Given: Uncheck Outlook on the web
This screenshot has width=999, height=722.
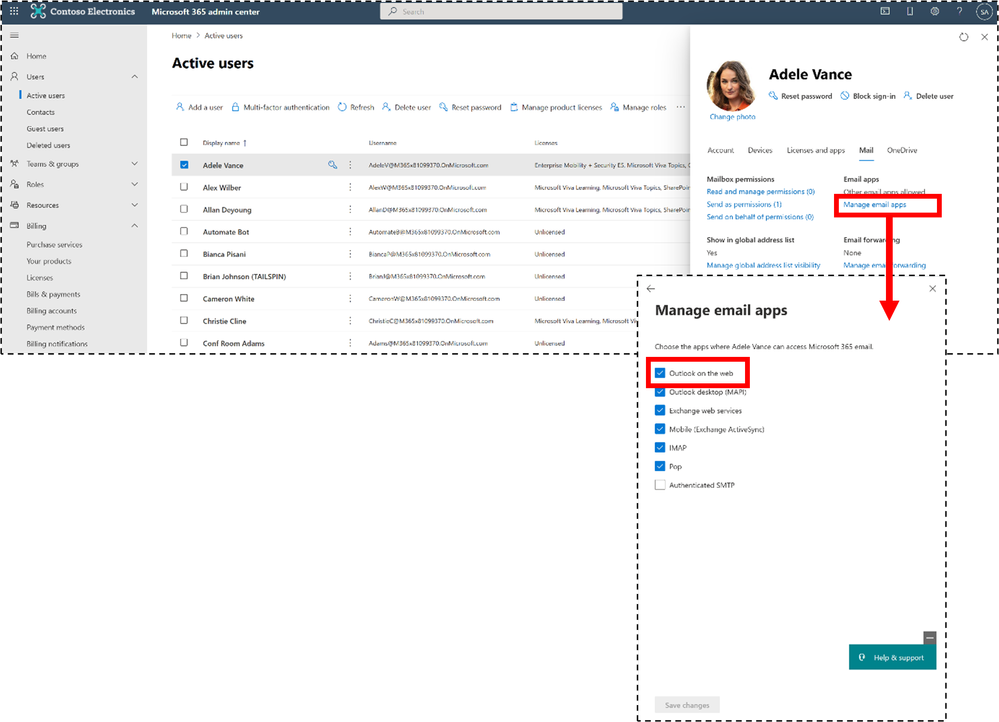Looking at the screenshot, I should pos(660,373).
